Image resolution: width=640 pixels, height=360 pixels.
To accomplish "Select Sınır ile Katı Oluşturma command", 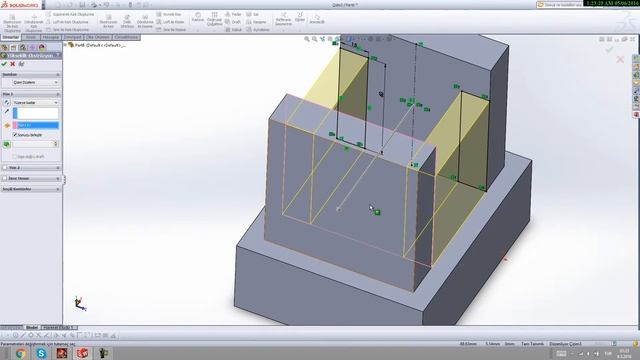I will pos(67,30).
